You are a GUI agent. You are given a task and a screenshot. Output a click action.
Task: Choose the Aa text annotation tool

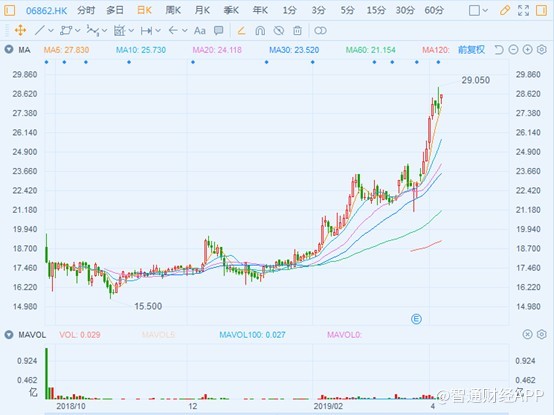(200, 31)
